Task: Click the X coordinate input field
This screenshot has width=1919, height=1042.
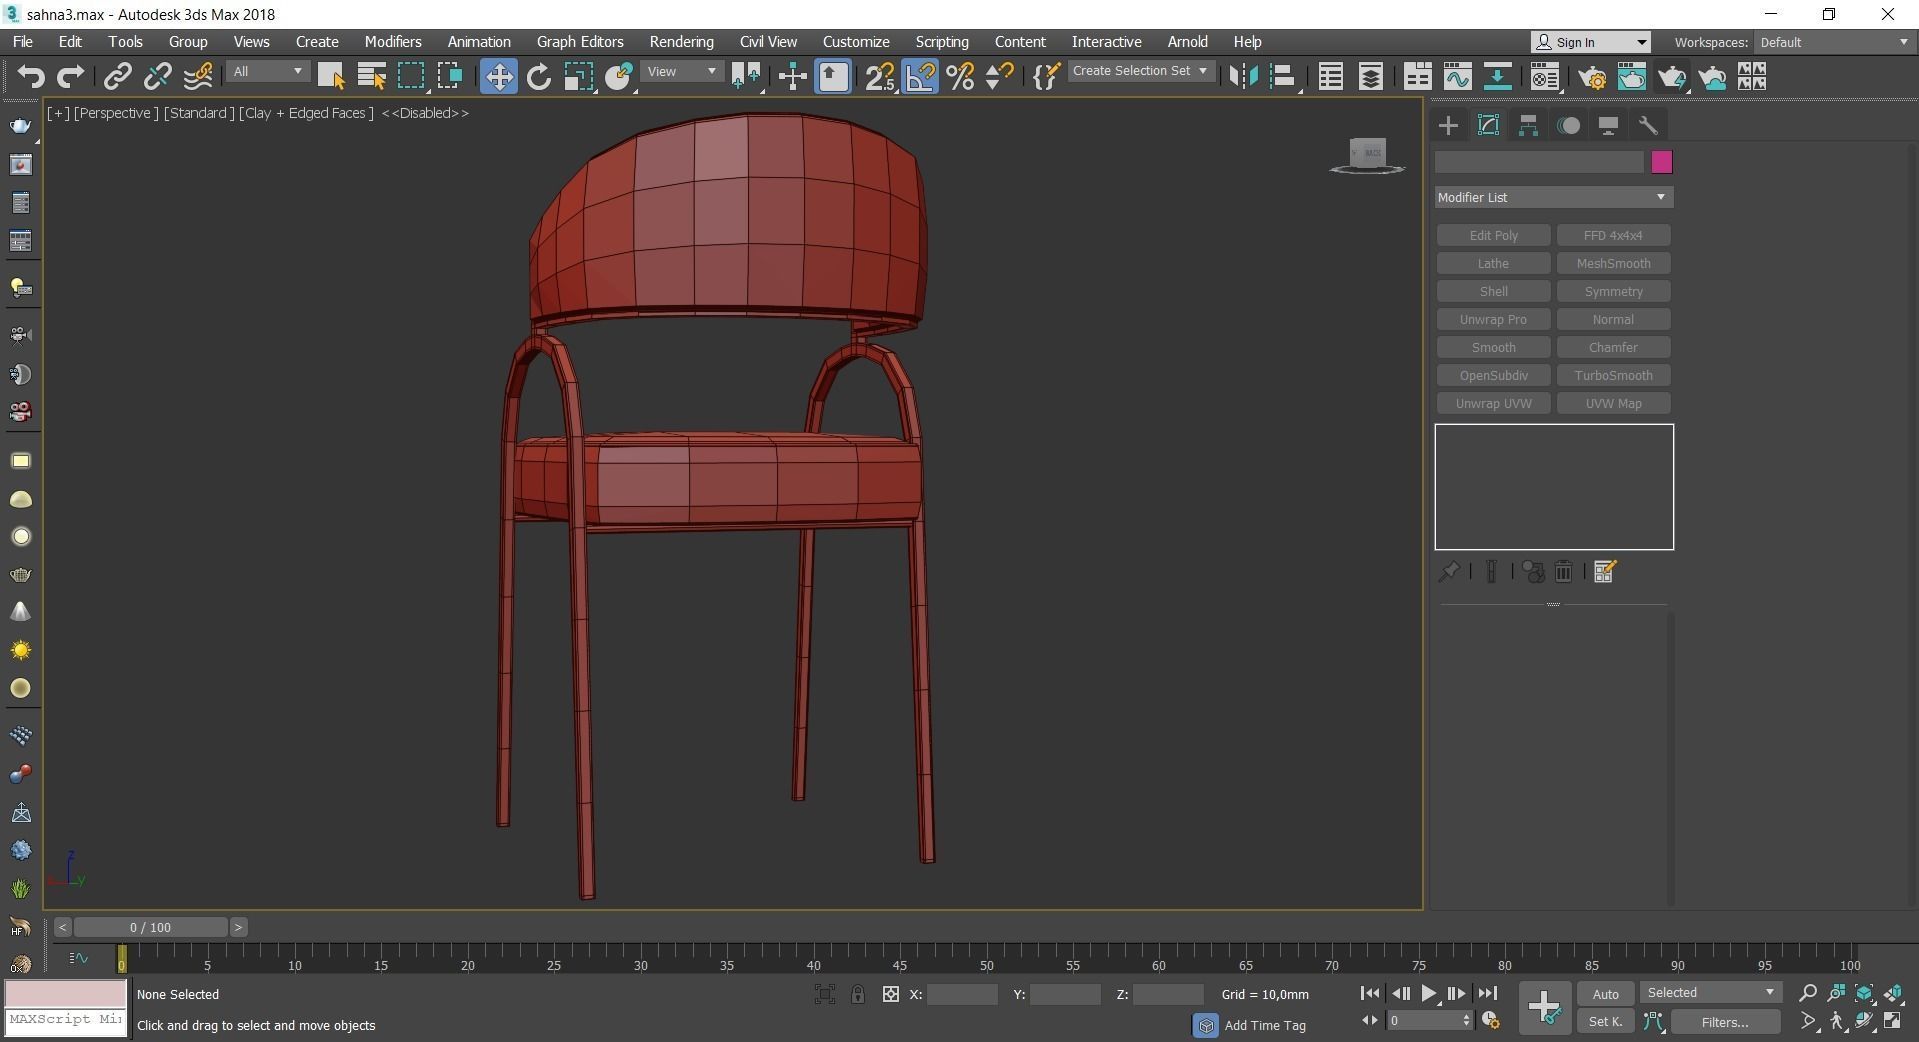Action: point(962,994)
